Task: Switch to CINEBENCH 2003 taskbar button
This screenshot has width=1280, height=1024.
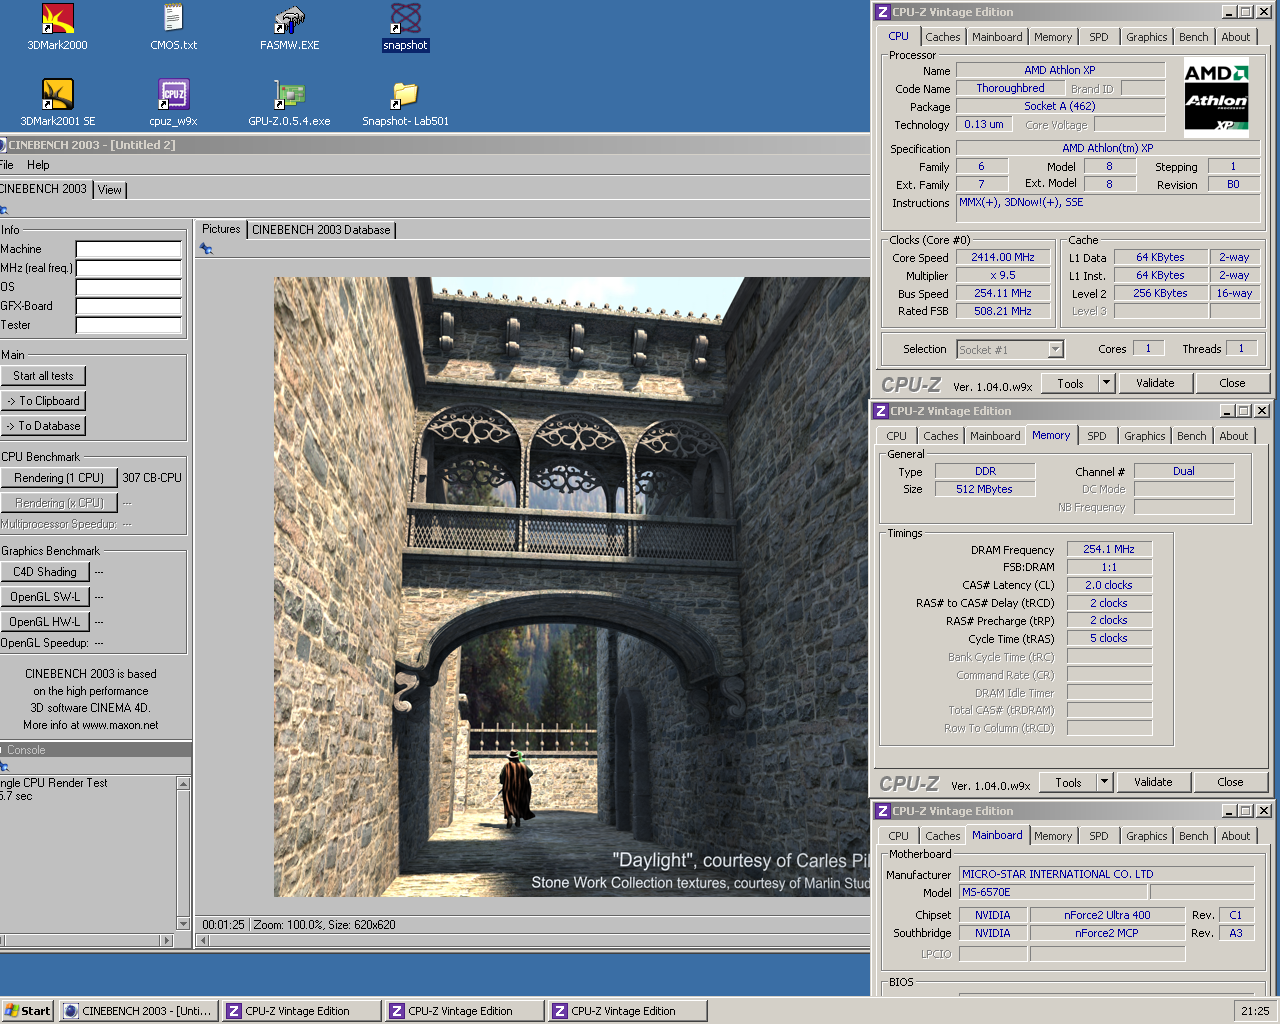Action: pos(138,1011)
